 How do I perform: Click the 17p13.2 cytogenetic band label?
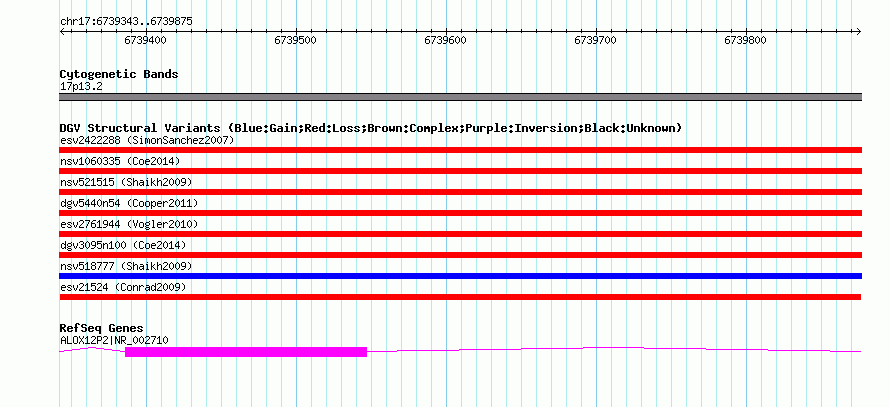point(81,87)
